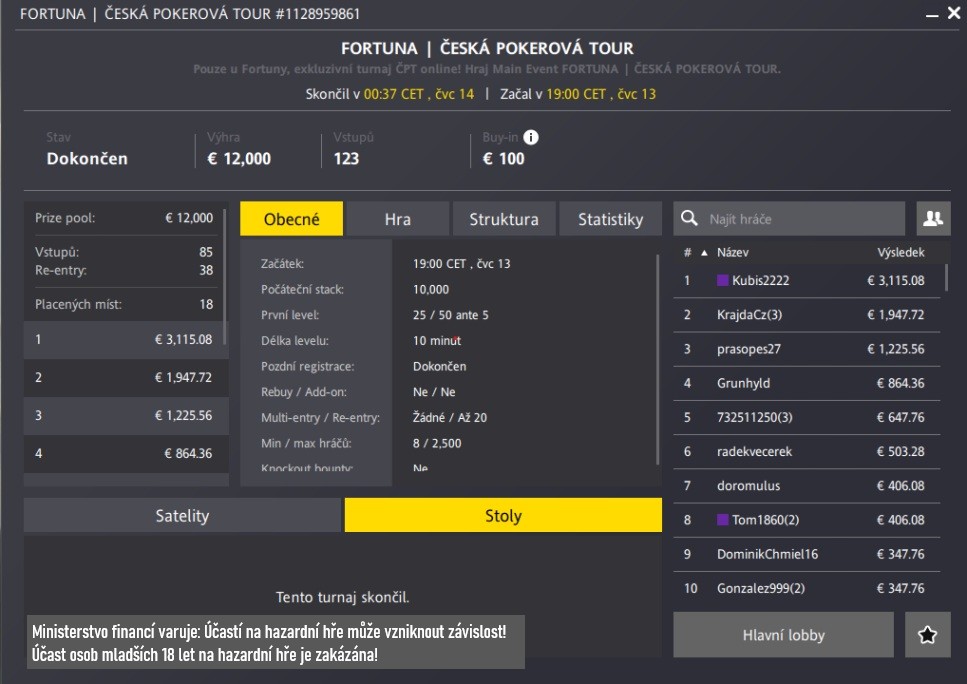The width and height of the screenshot is (967, 684).
Task: Sort by Výsledek column header
Action: coord(900,252)
